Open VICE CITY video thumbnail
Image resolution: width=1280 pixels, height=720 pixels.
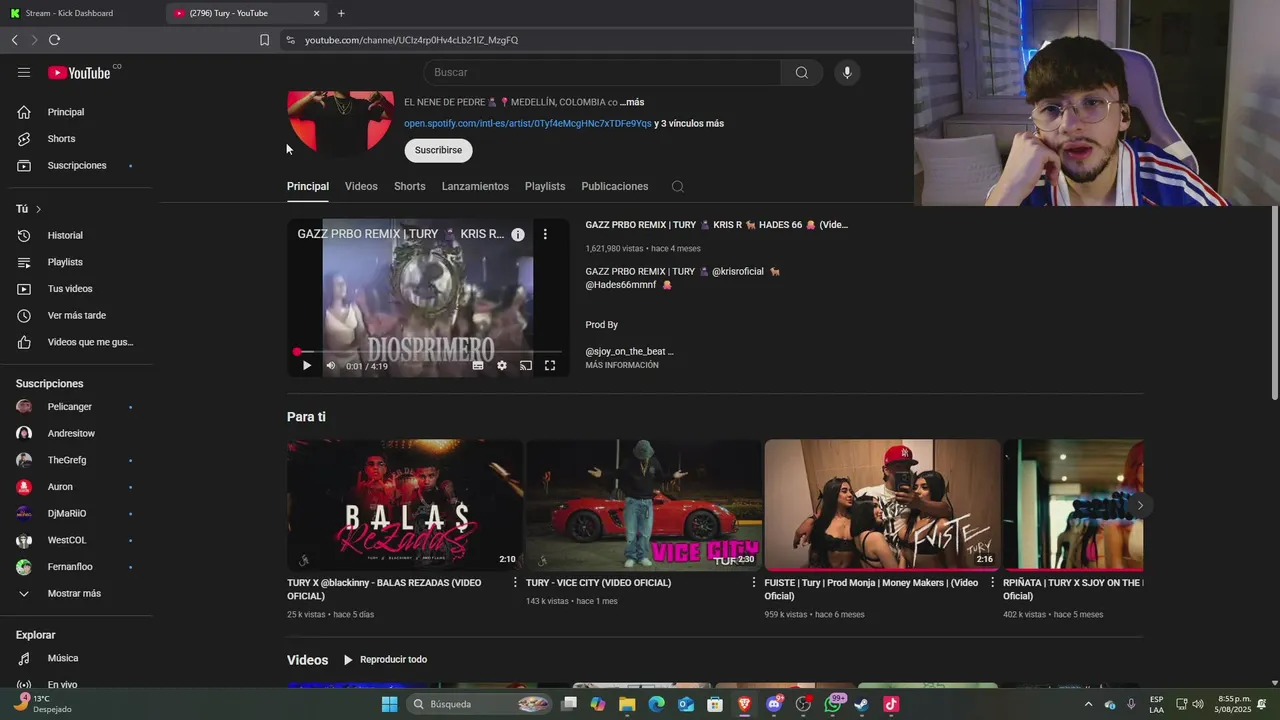644,505
